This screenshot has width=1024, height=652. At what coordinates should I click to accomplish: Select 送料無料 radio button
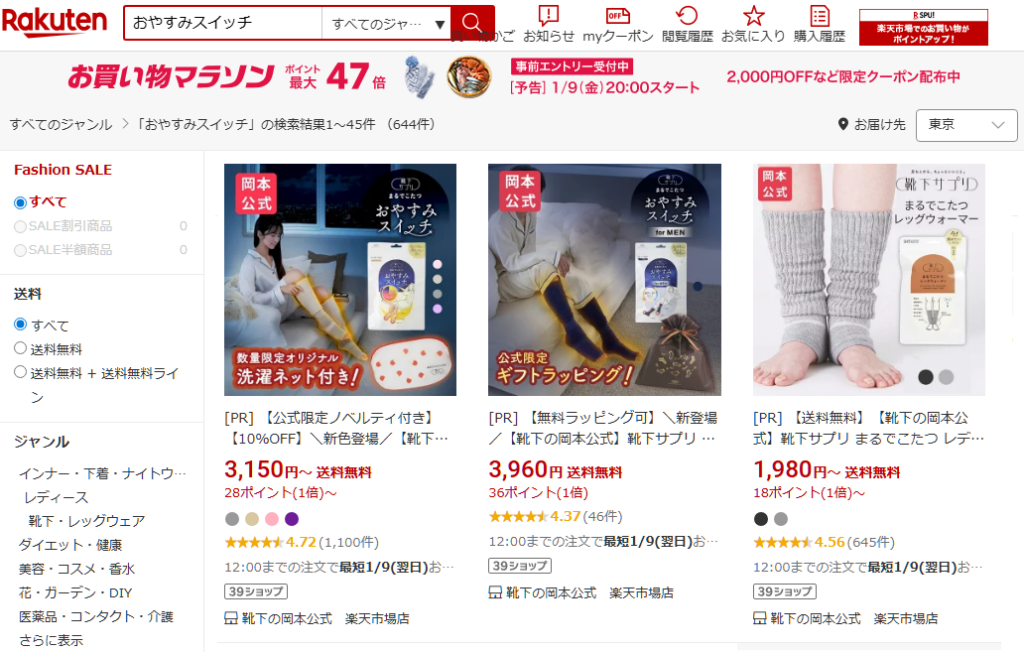(x=20, y=348)
